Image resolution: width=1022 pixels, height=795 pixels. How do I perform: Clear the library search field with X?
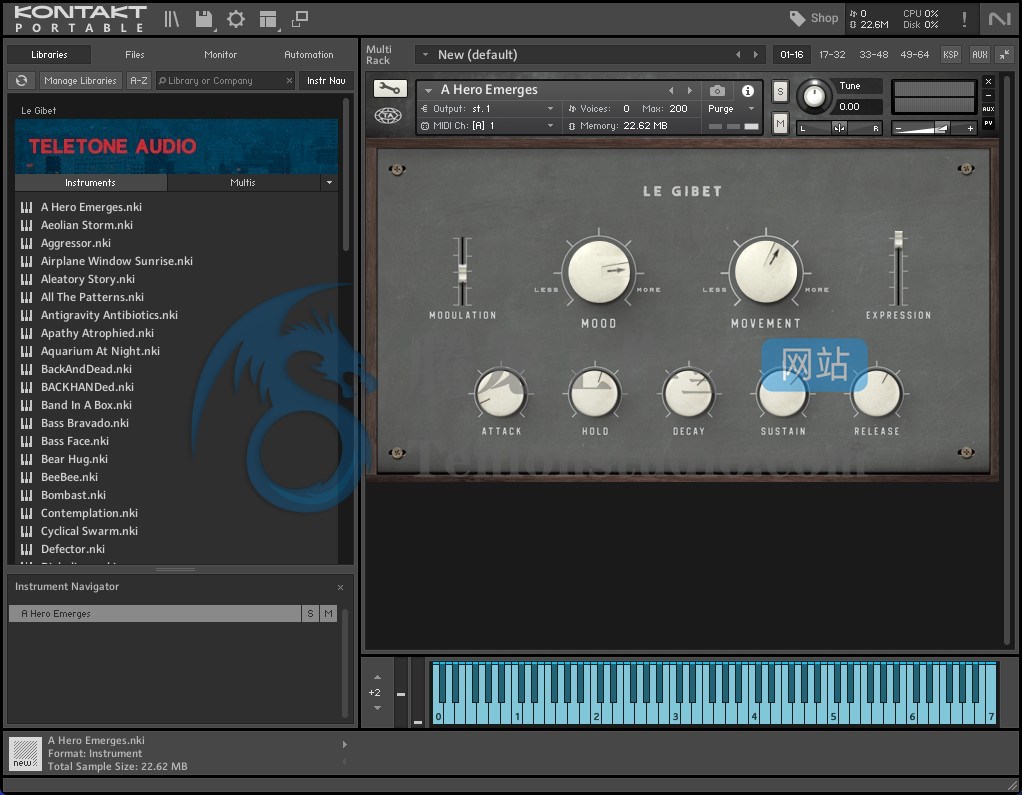289,80
